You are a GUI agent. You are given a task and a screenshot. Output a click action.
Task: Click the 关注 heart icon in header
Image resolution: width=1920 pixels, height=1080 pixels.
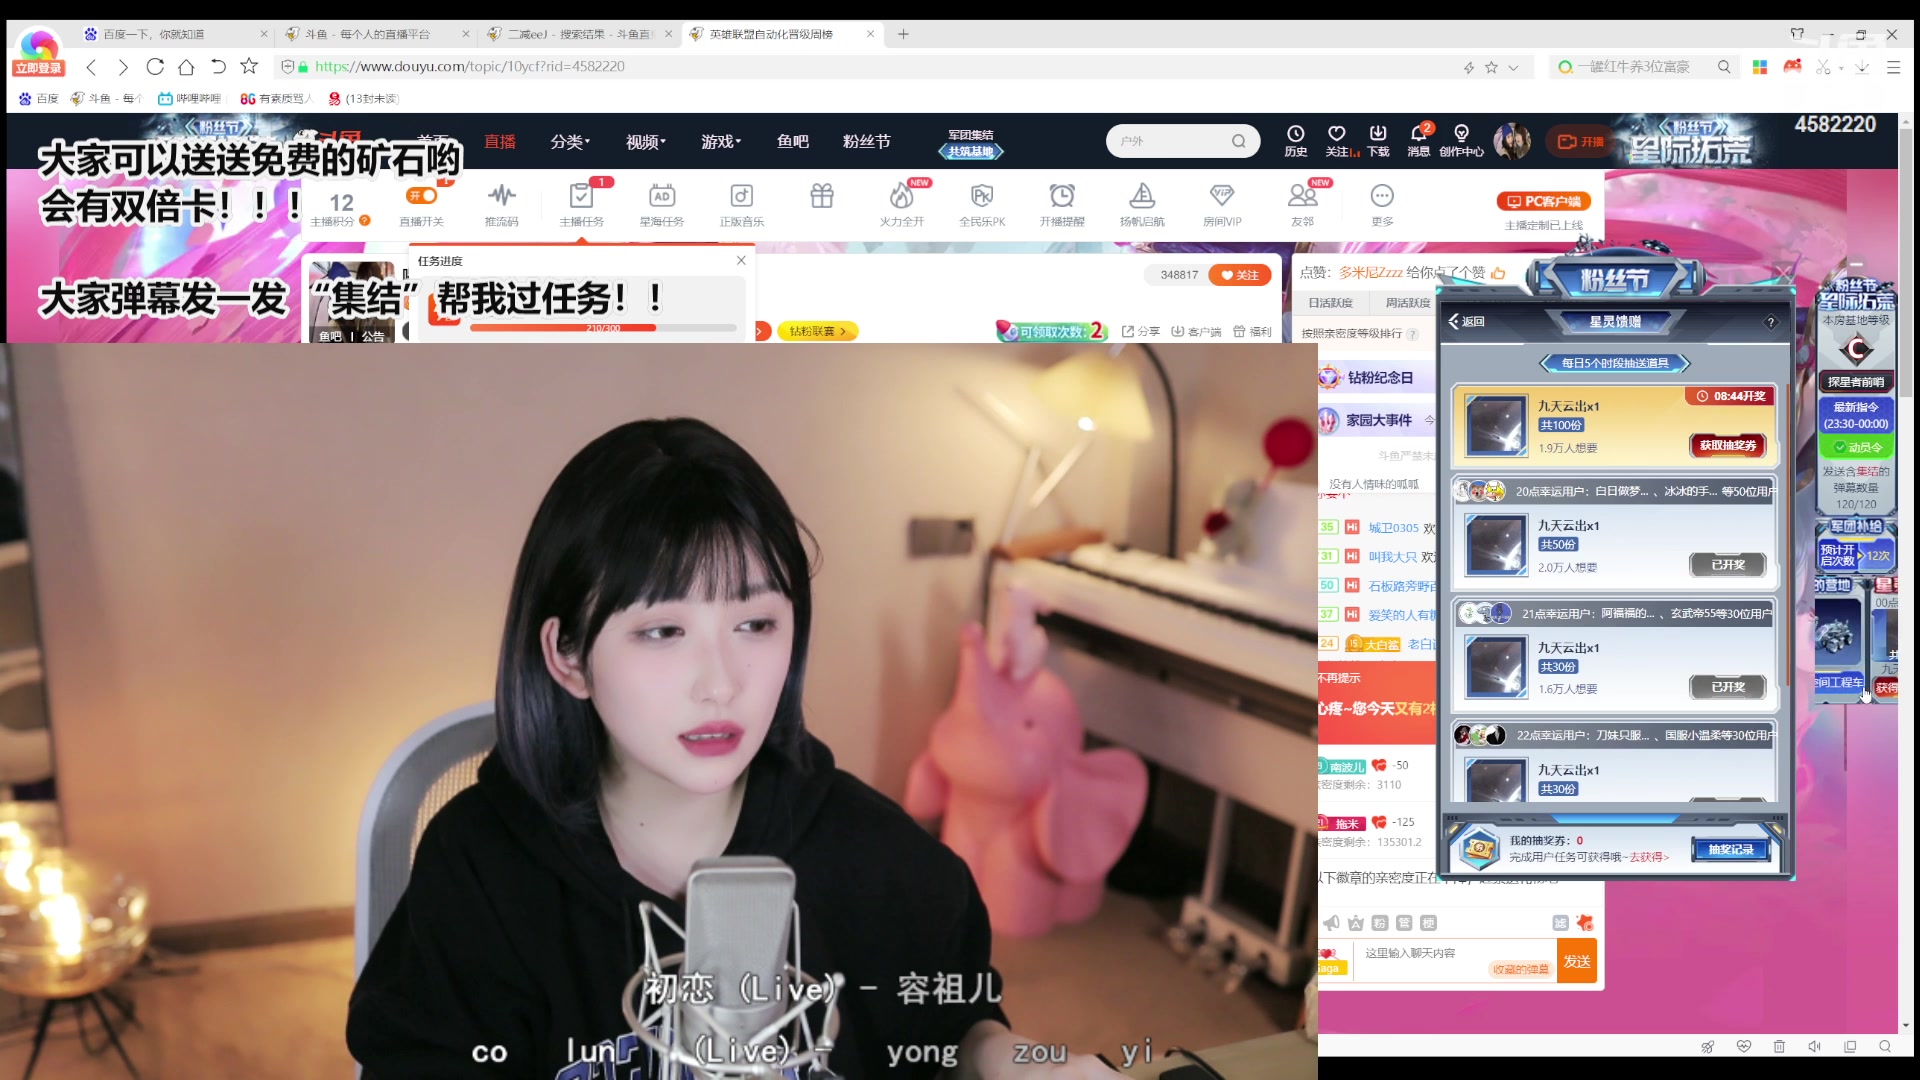1336,134
